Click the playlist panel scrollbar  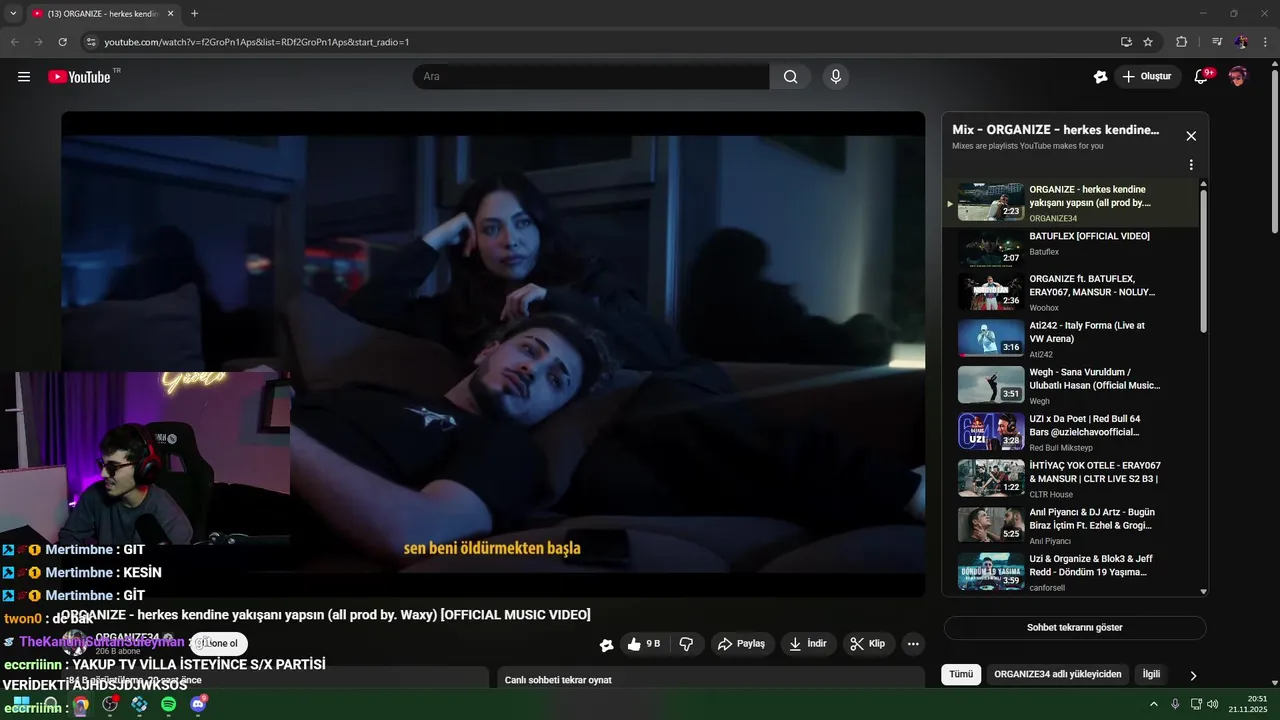click(x=1203, y=262)
